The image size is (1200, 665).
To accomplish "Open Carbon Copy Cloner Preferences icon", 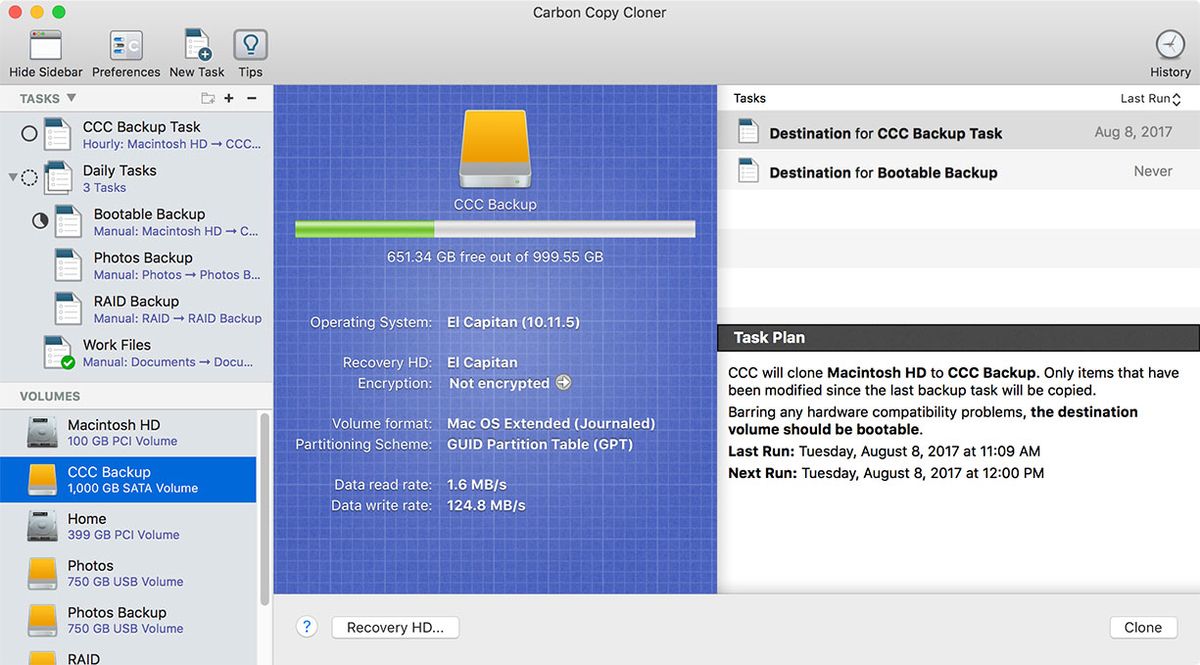I will pyautogui.click(x=126, y=45).
